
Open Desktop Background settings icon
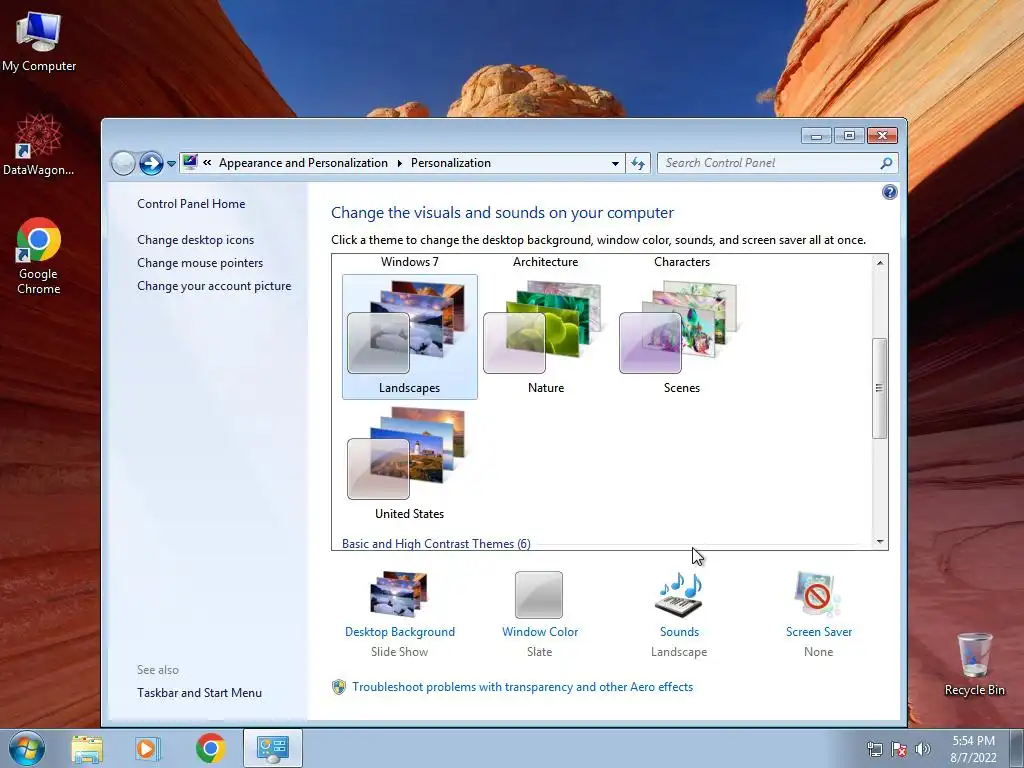[399, 594]
